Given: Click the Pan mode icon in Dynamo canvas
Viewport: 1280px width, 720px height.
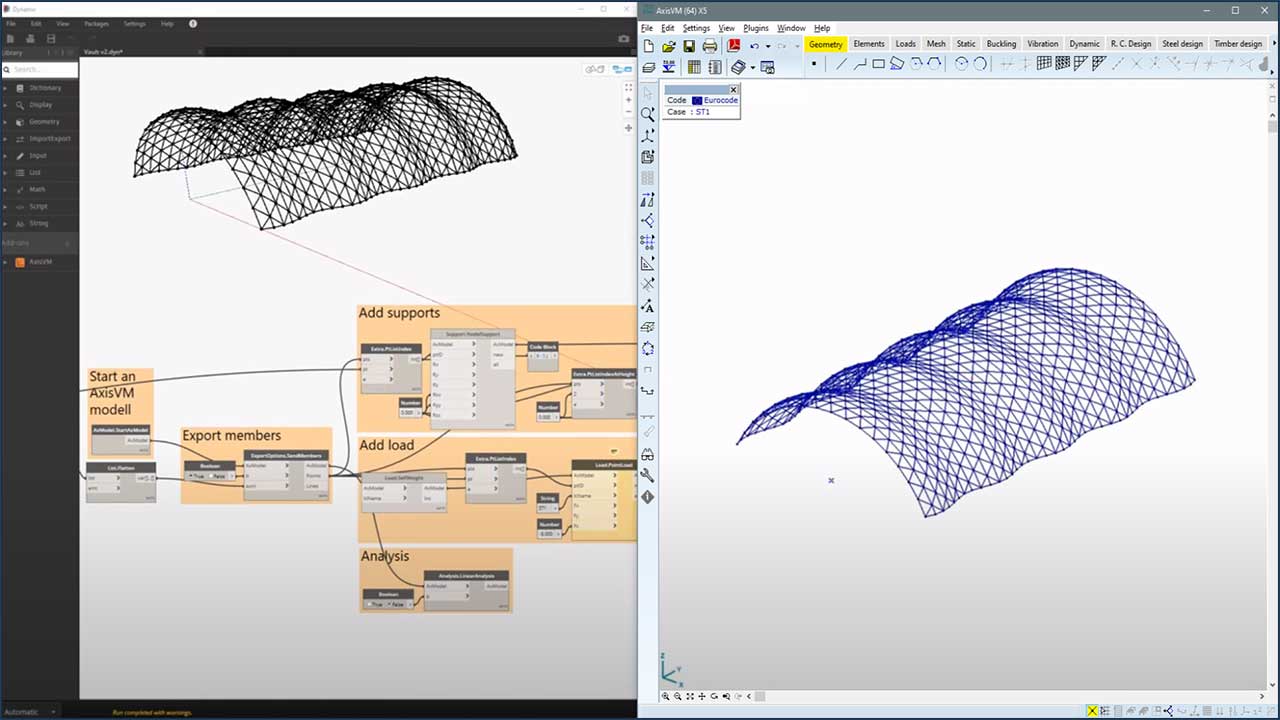Looking at the screenshot, I should click(x=628, y=128).
